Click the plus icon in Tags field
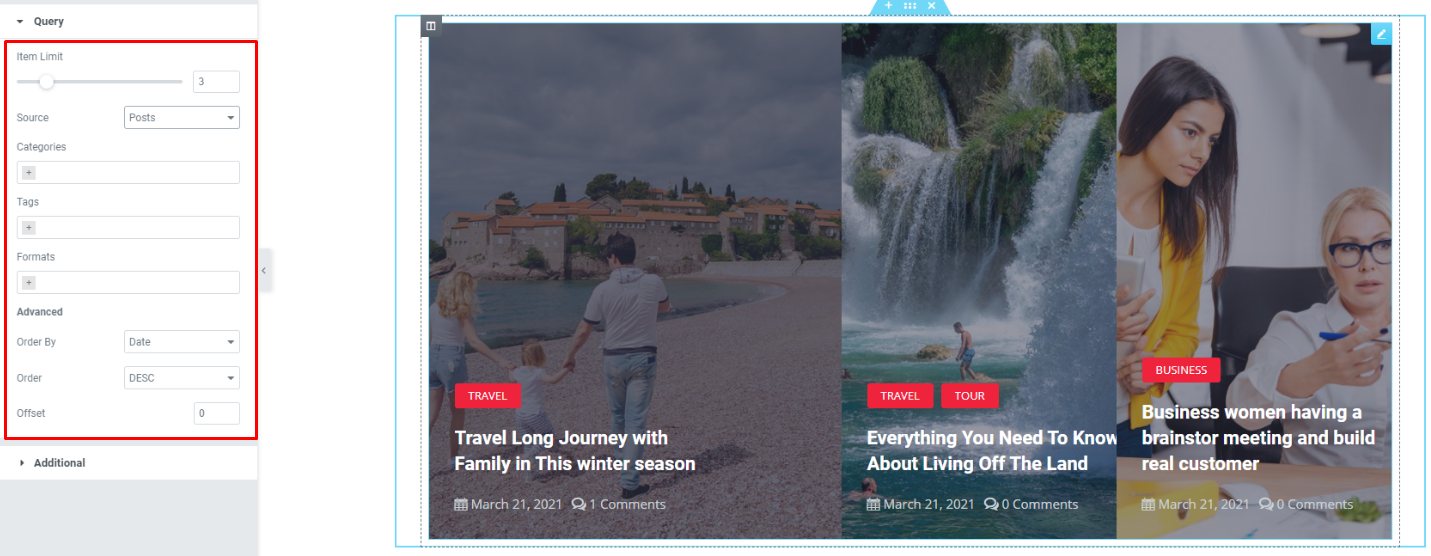This screenshot has height=556, width=1431. (x=28, y=228)
